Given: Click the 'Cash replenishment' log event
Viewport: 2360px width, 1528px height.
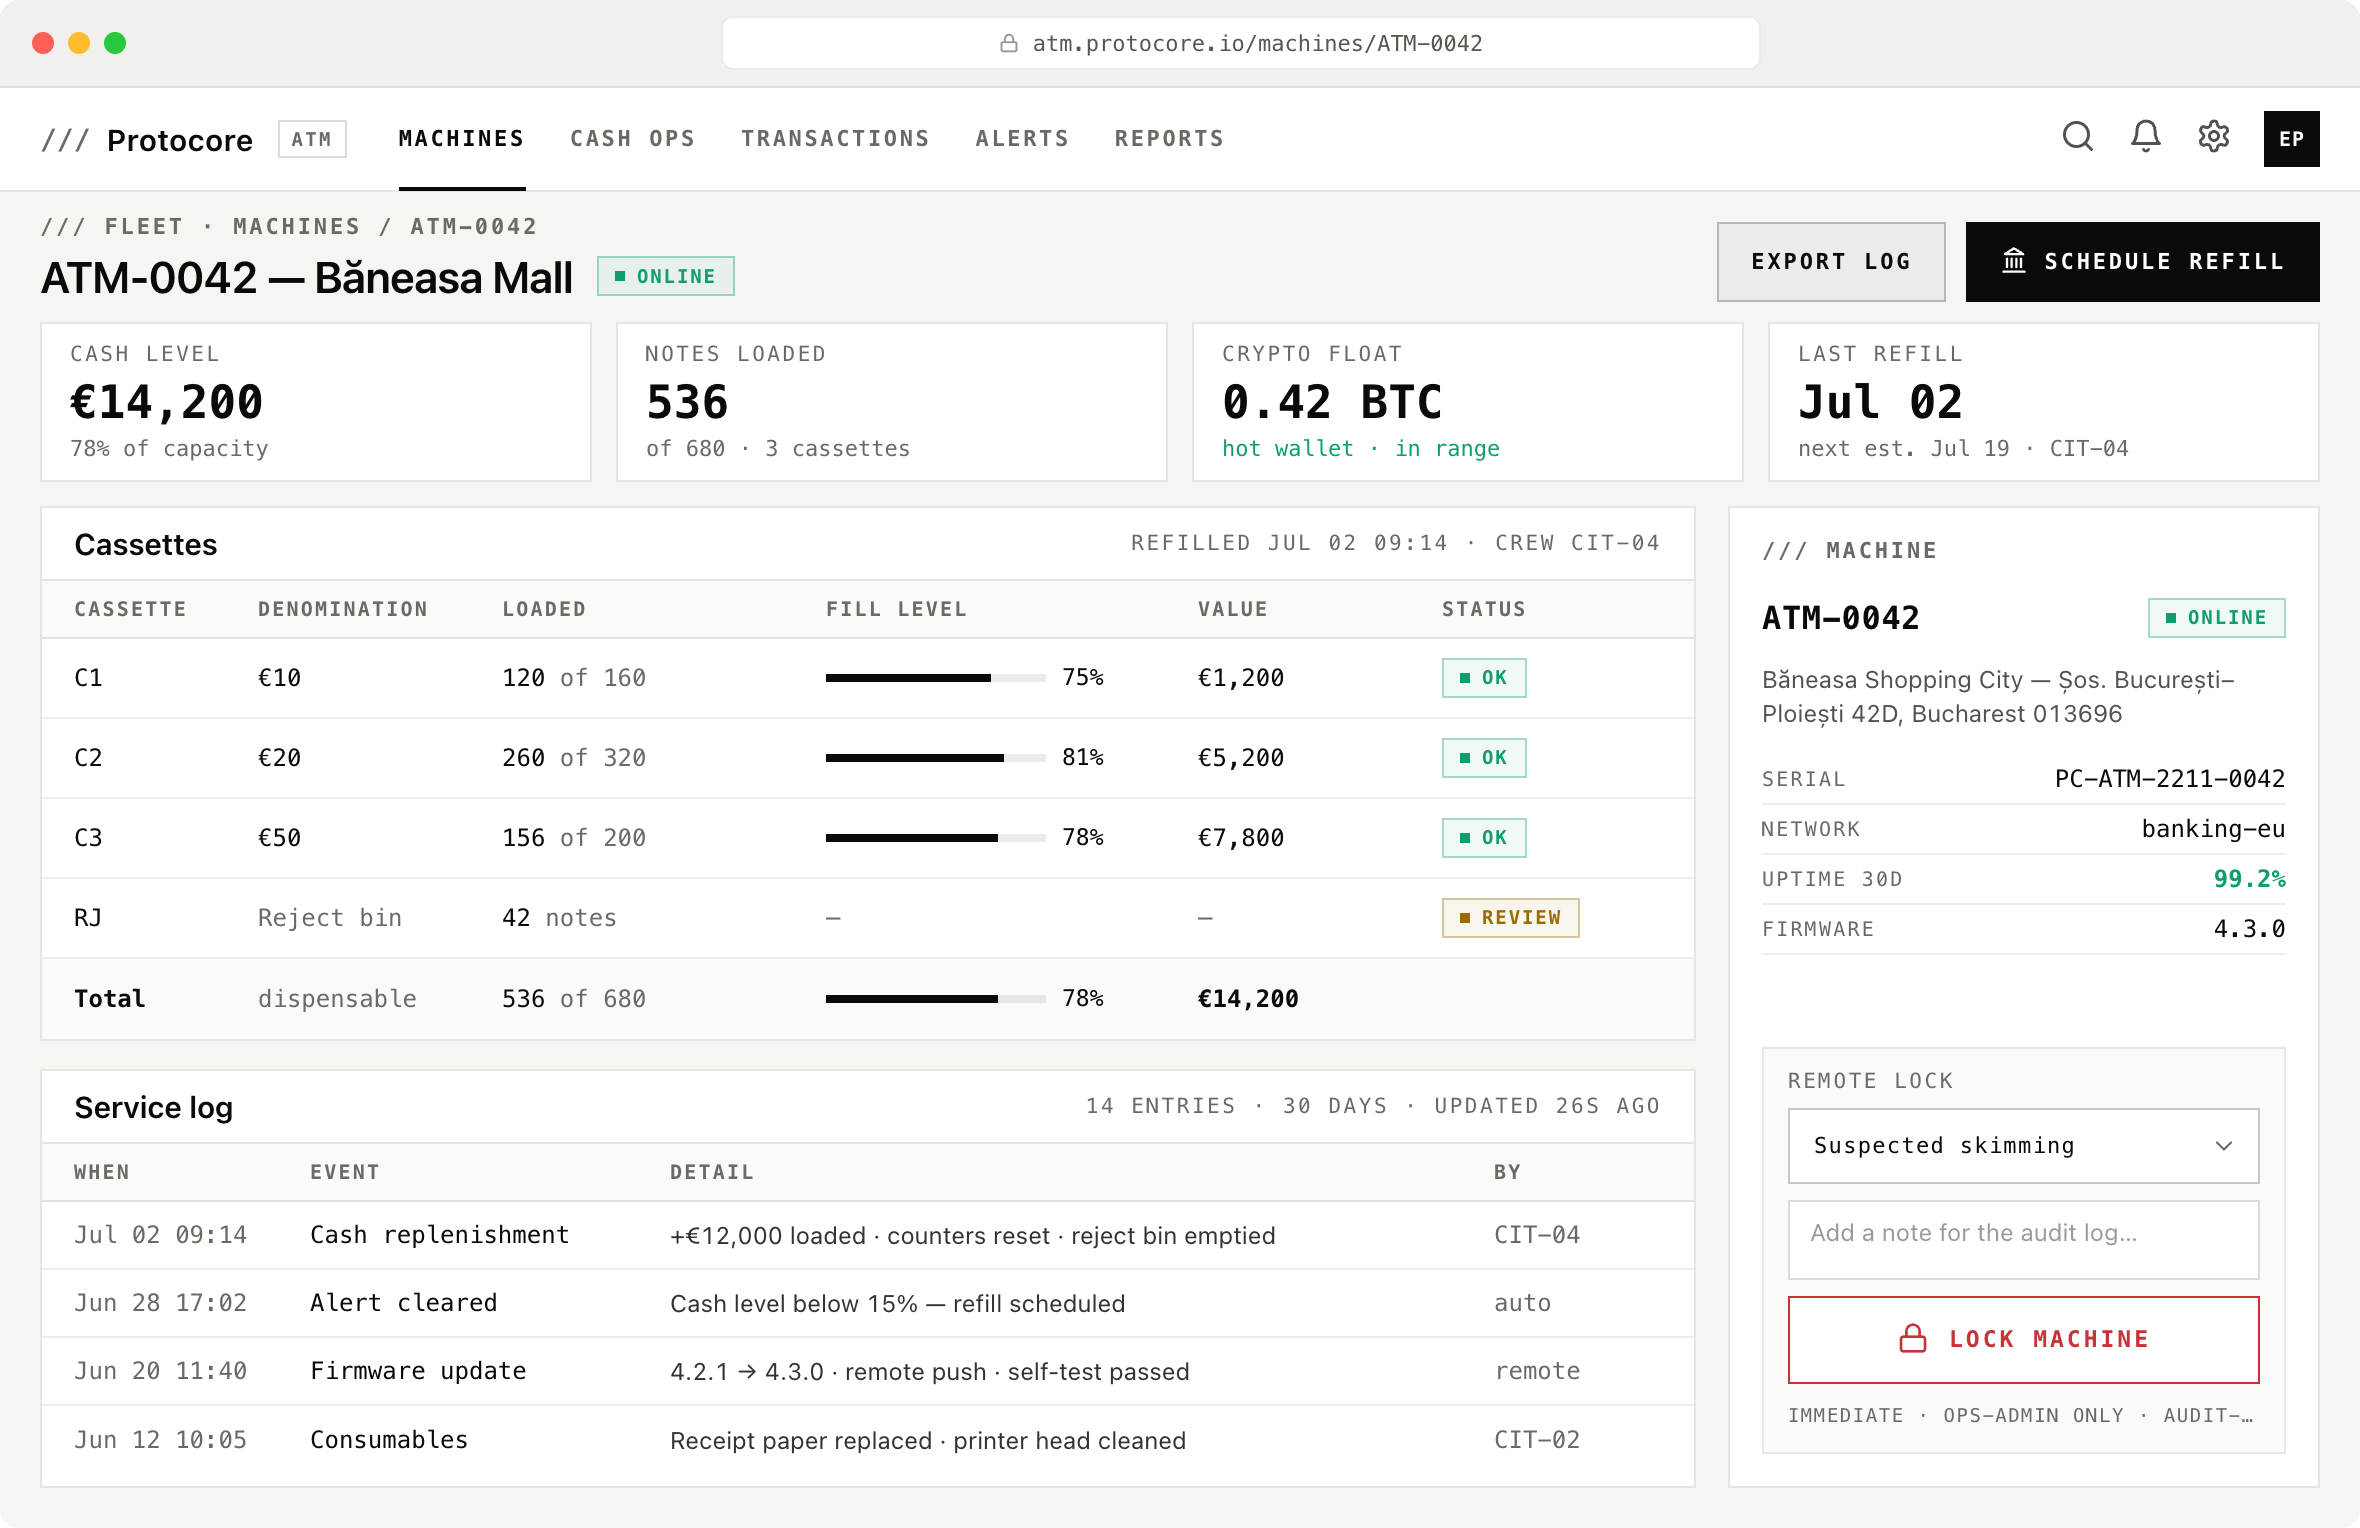Looking at the screenshot, I should [439, 1235].
